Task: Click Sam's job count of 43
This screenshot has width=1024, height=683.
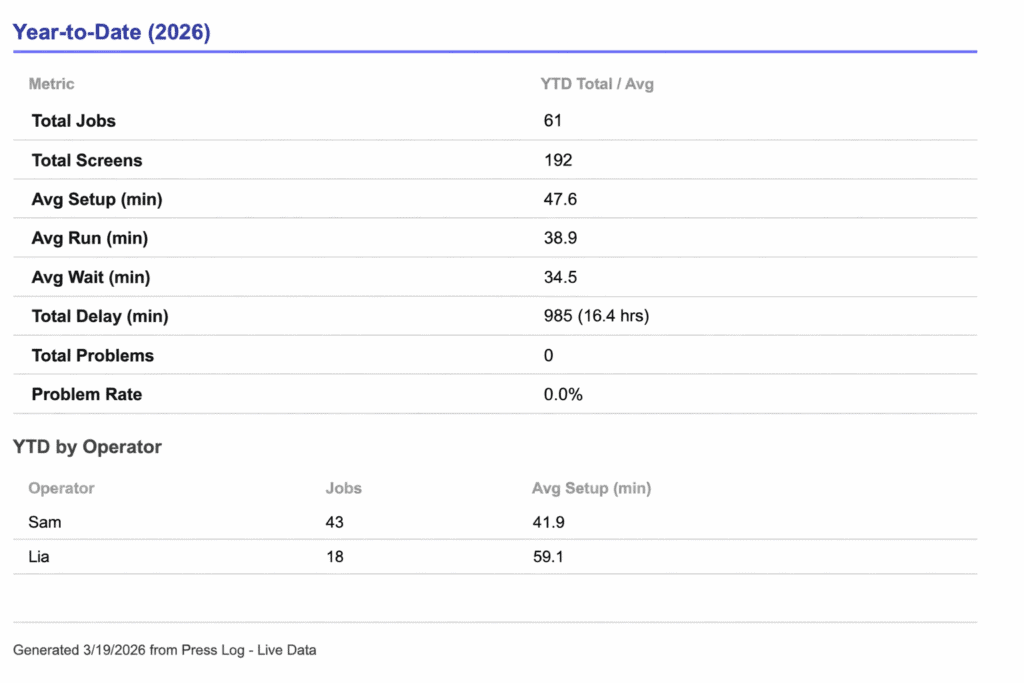Action: point(334,522)
